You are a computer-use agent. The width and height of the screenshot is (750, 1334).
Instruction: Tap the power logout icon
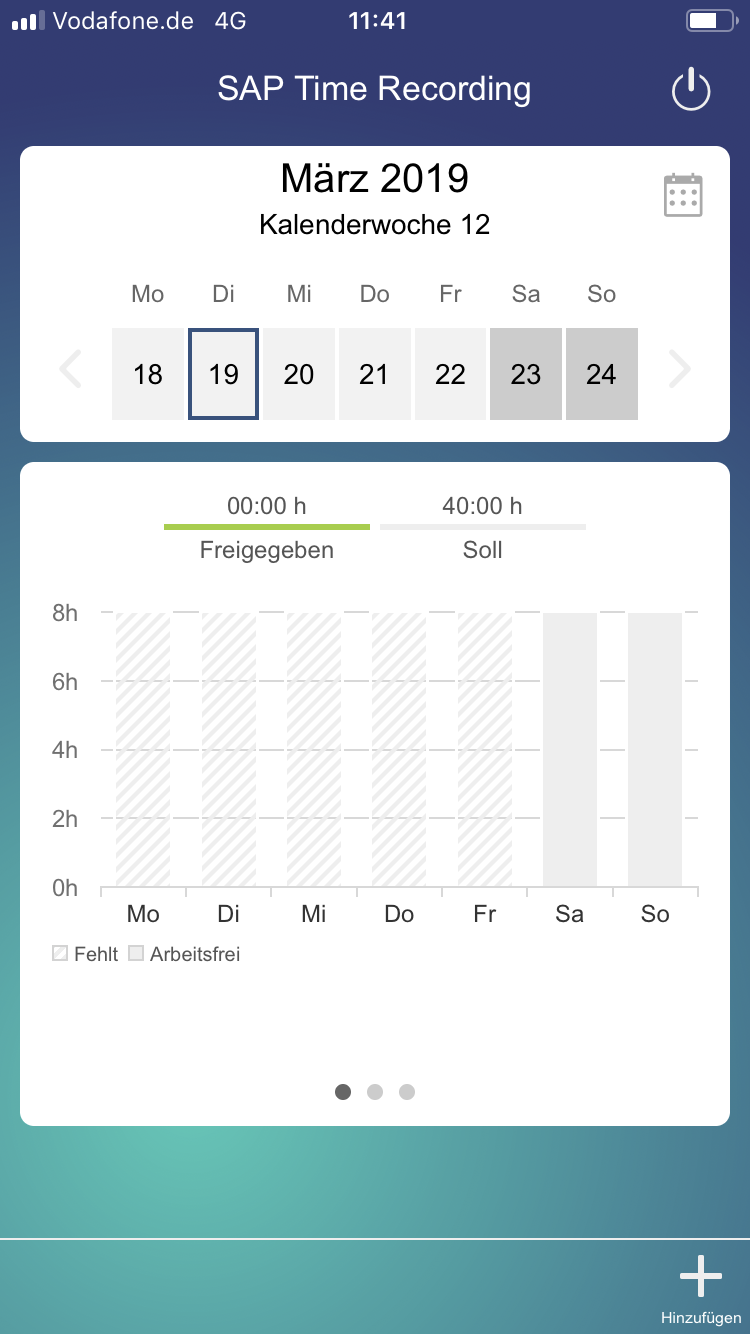[690, 90]
